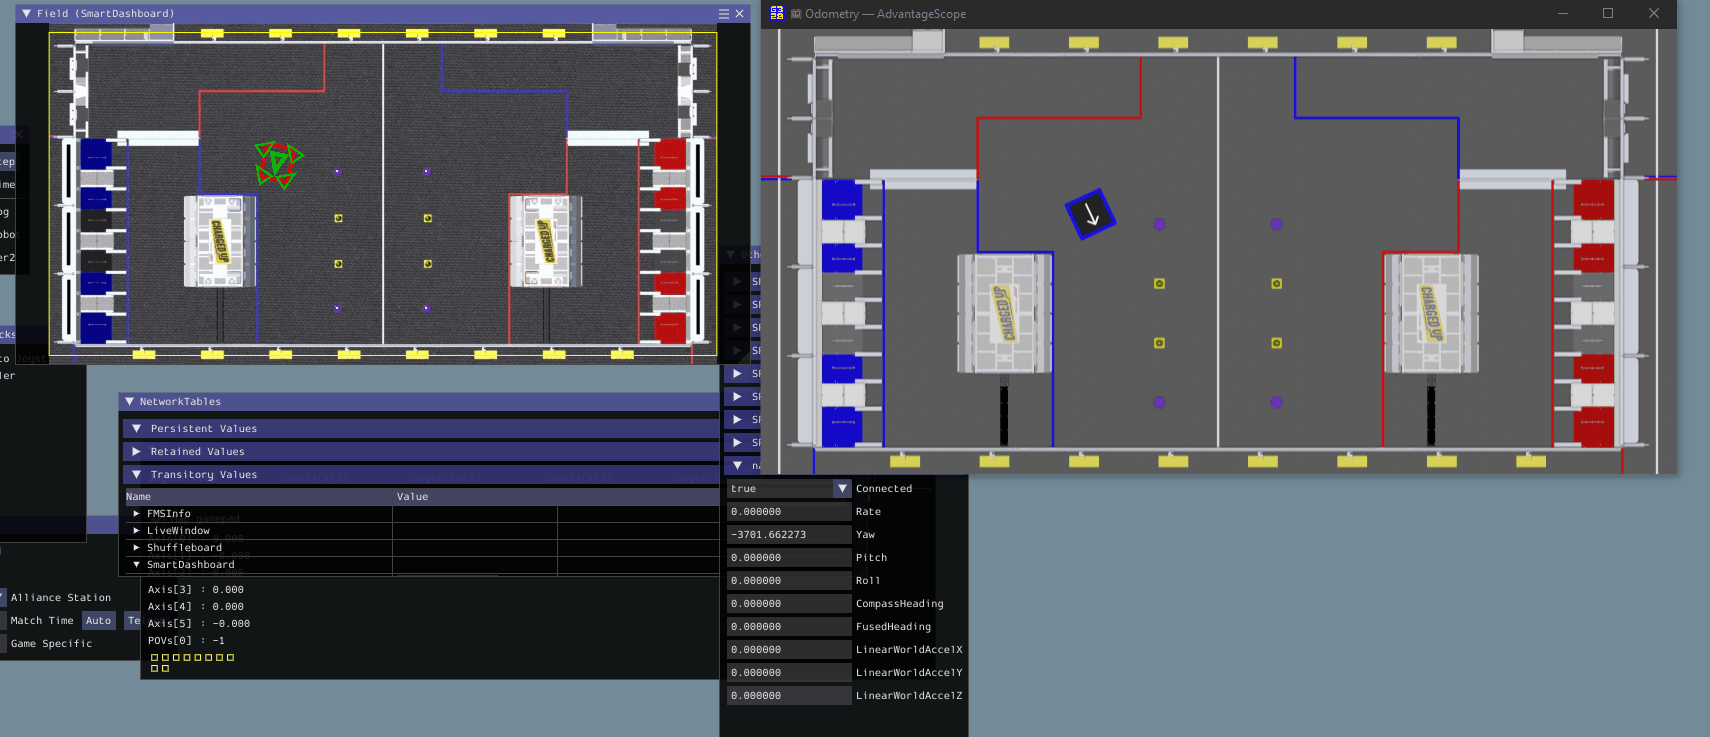Collapse the Transitory Values section
Image resolution: width=1710 pixels, height=737 pixels.
pos(137,474)
